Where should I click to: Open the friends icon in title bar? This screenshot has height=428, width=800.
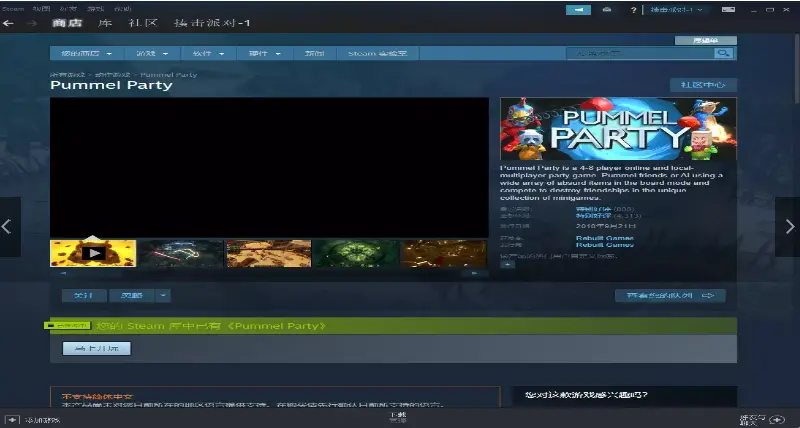click(x=607, y=10)
